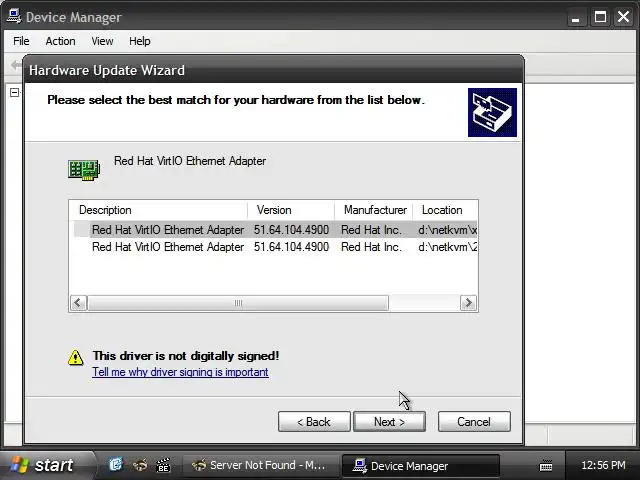Sort by Manufacturer column header
The height and width of the screenshot is (480, 640).
[374, 210]
